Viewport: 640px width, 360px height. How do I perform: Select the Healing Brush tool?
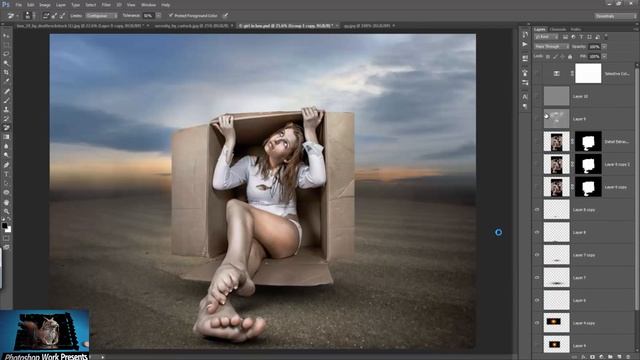[6, 91]
